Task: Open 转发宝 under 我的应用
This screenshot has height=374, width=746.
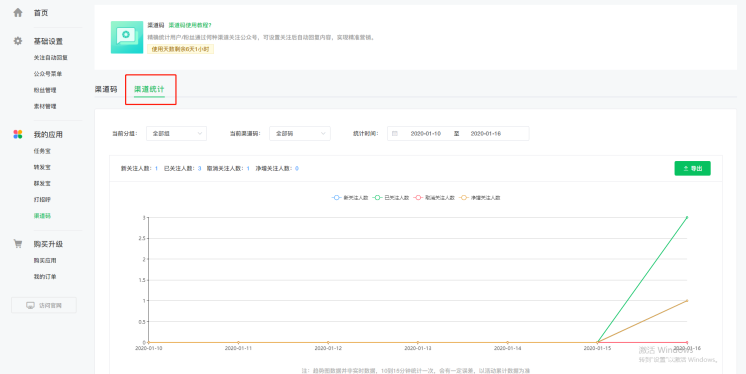Action: 42,167
